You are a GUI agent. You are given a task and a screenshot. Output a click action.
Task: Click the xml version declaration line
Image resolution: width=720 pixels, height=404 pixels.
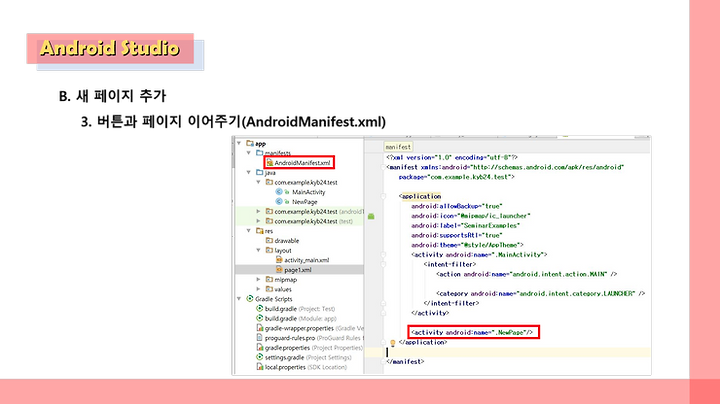coord(452,157)
